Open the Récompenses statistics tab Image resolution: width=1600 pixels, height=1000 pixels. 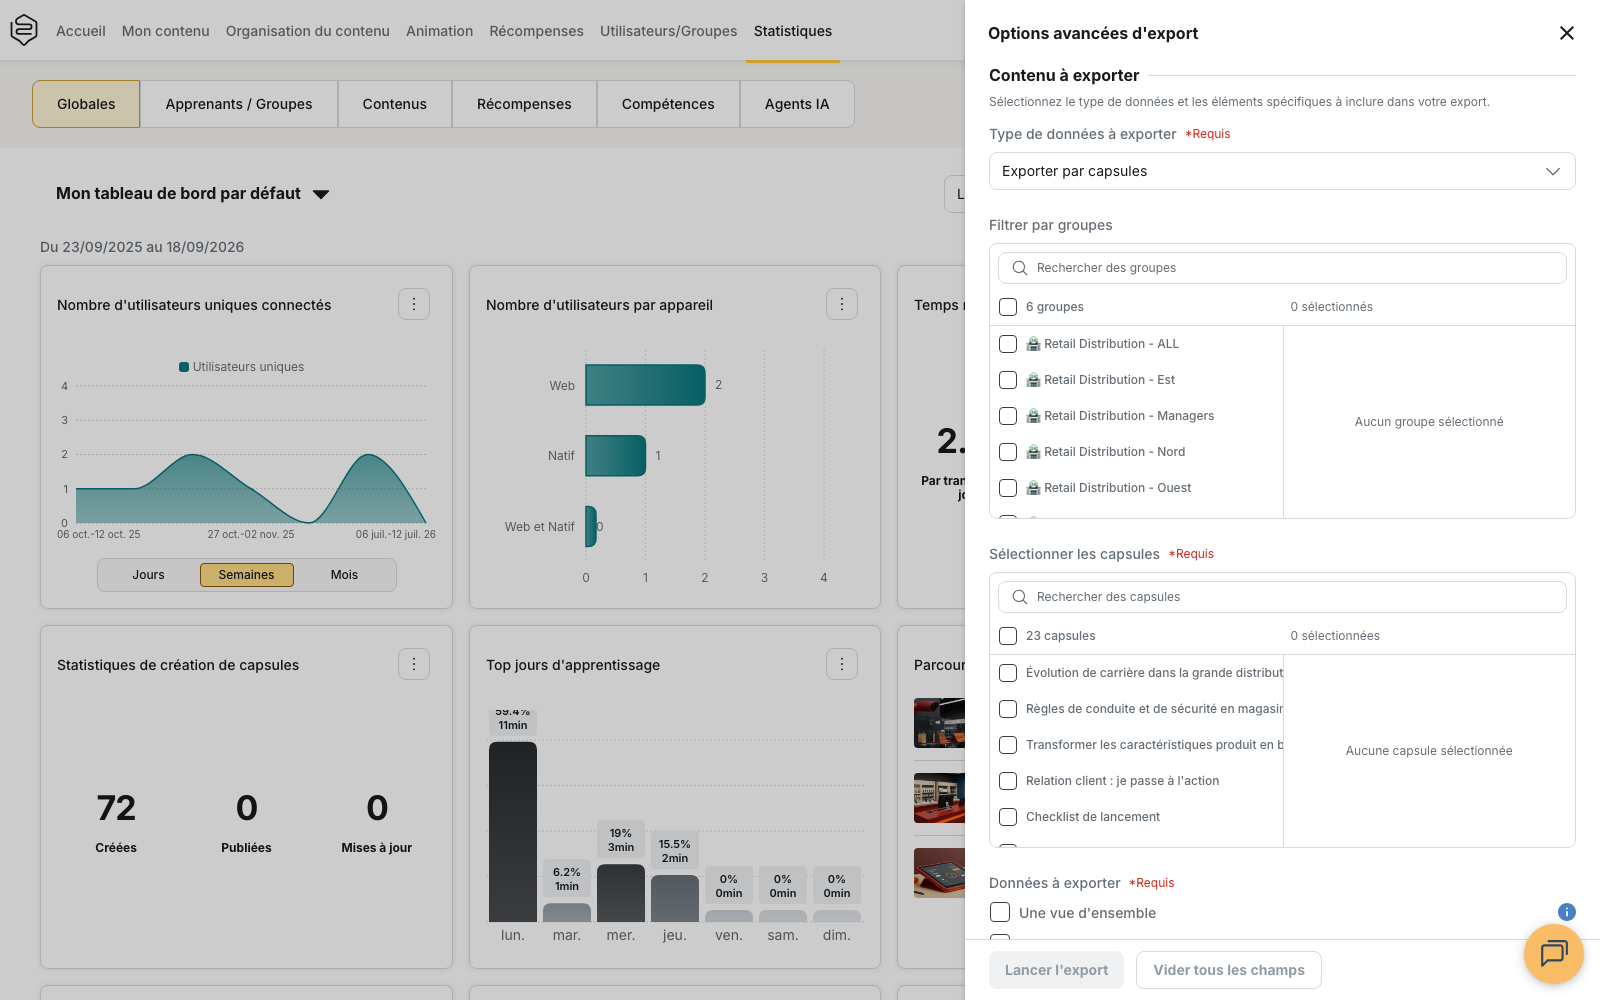coord(524,104)
